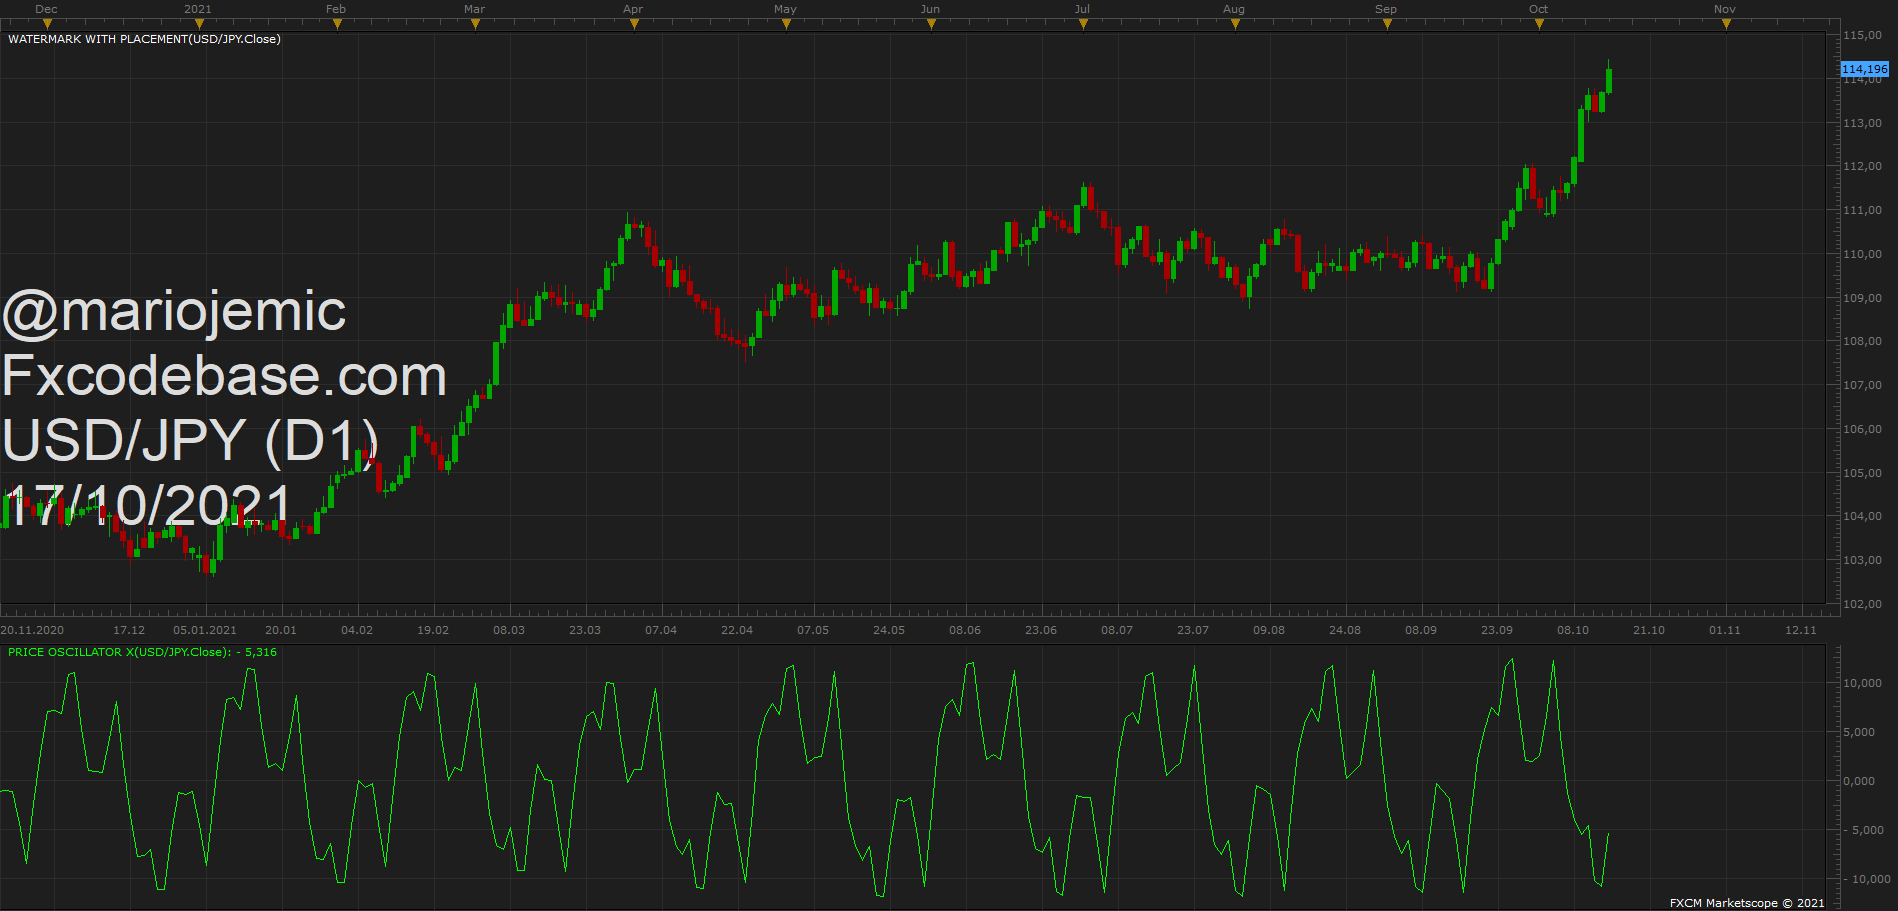The image size is (1898, 911).
Task: Click the 20.11.2020 date label
Action: click(x=32, y=630)
